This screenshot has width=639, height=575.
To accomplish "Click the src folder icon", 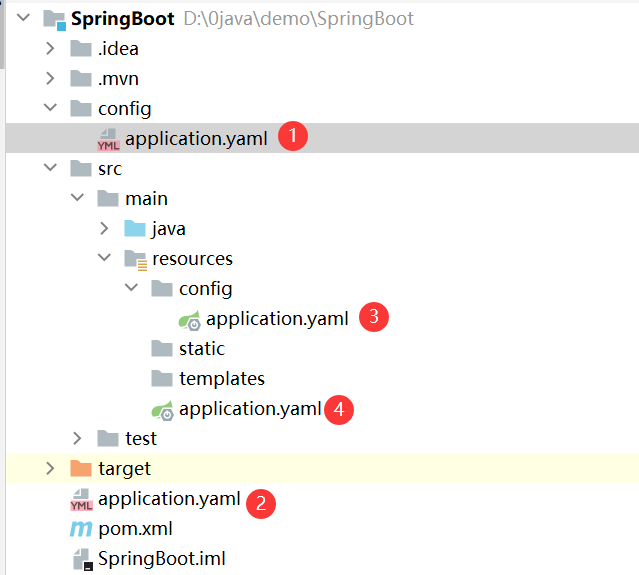I will pos(81,168).
